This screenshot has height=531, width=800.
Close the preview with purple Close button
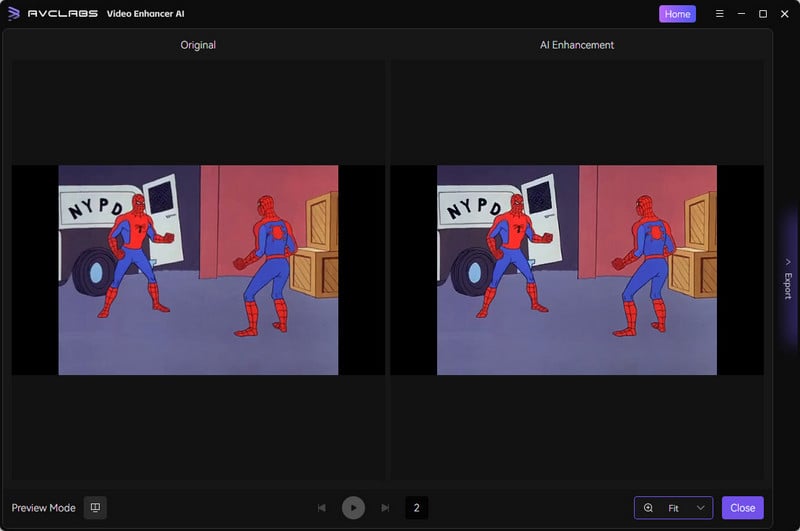tap(742, 508)
